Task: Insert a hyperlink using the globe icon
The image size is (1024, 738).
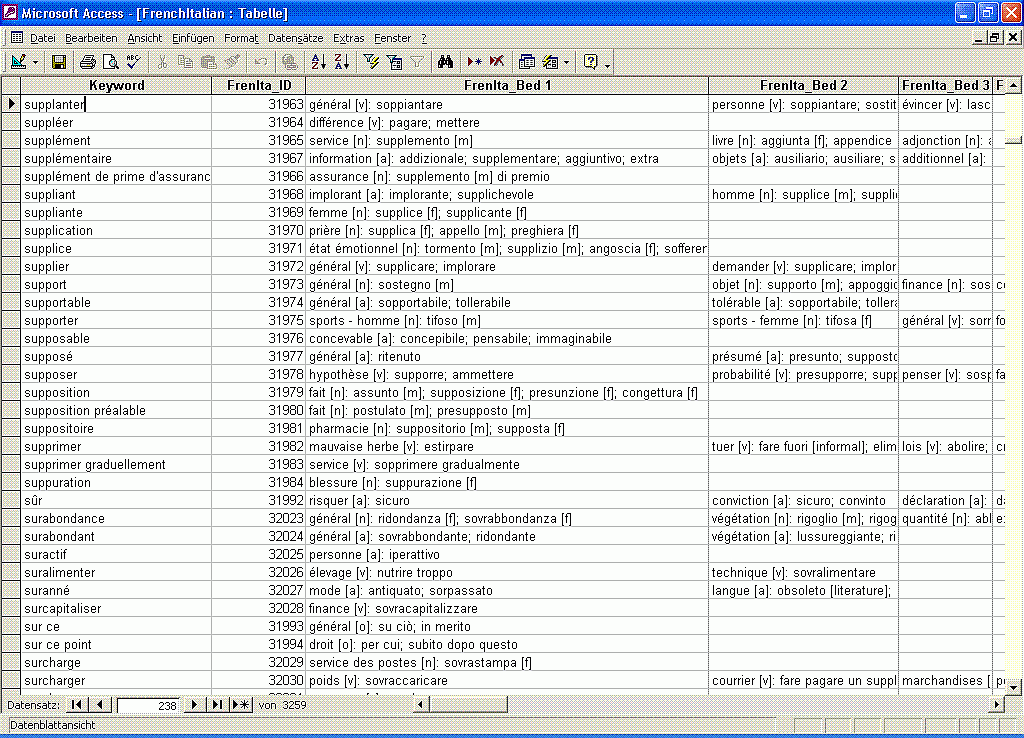Action: tap(289, 62)
